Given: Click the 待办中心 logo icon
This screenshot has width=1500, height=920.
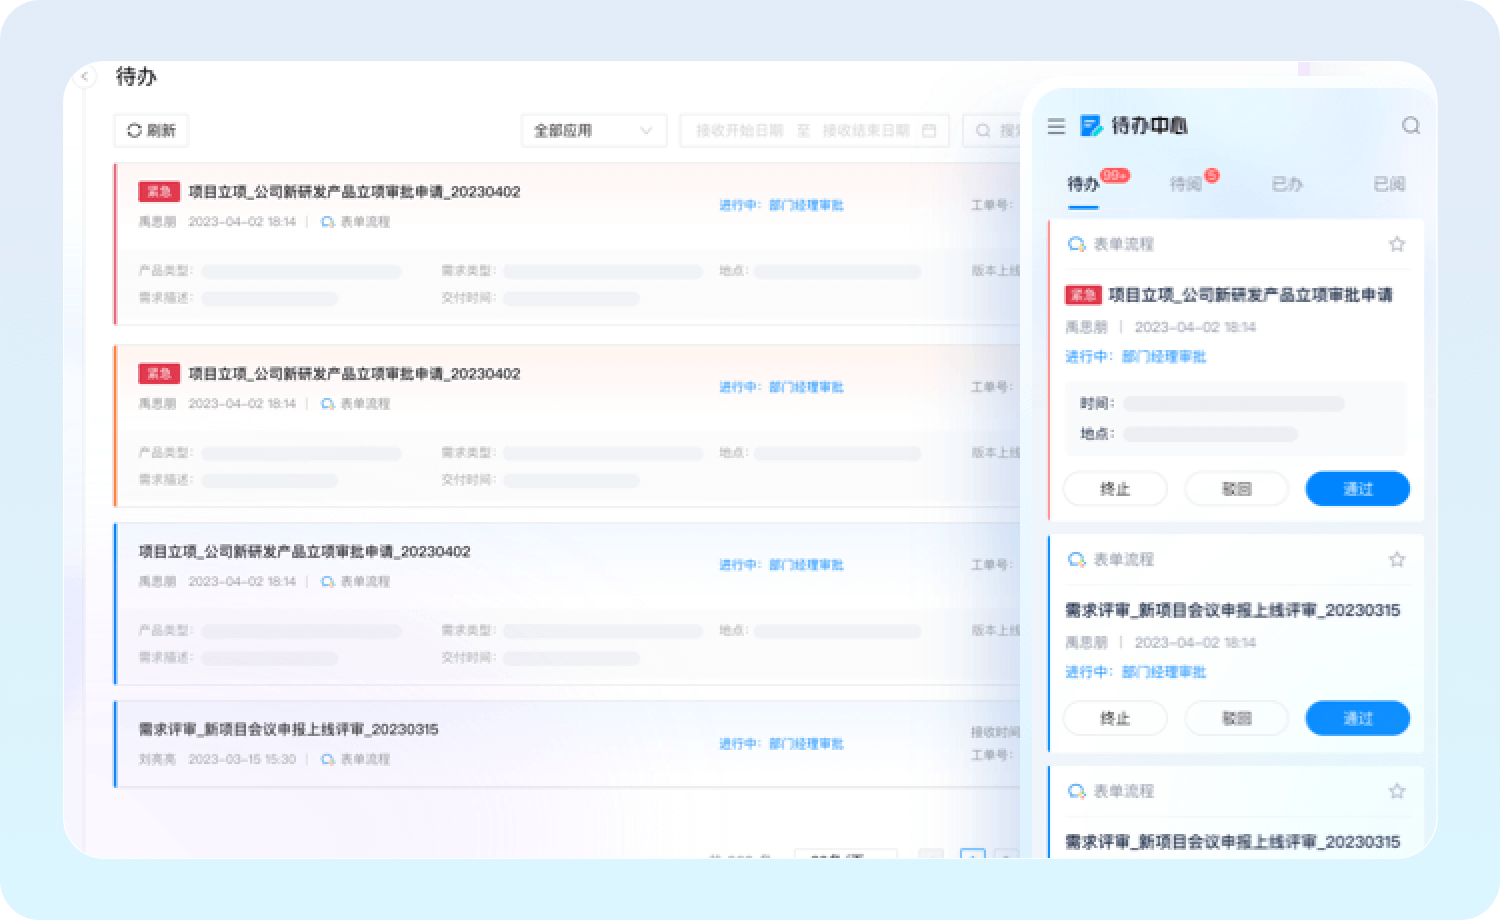Looking at the screenshot, I should coord(1090,126).
